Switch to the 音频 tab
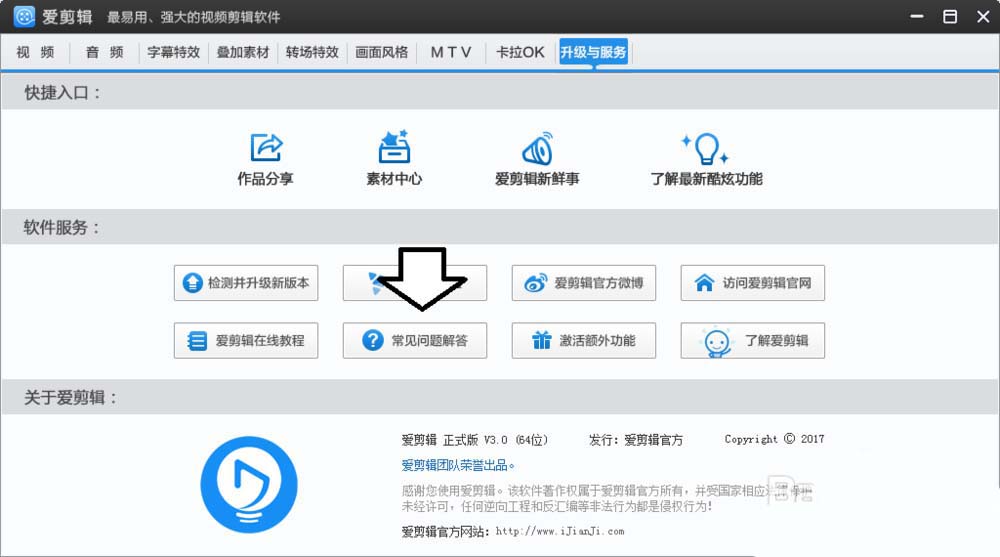 click(105, 52)
